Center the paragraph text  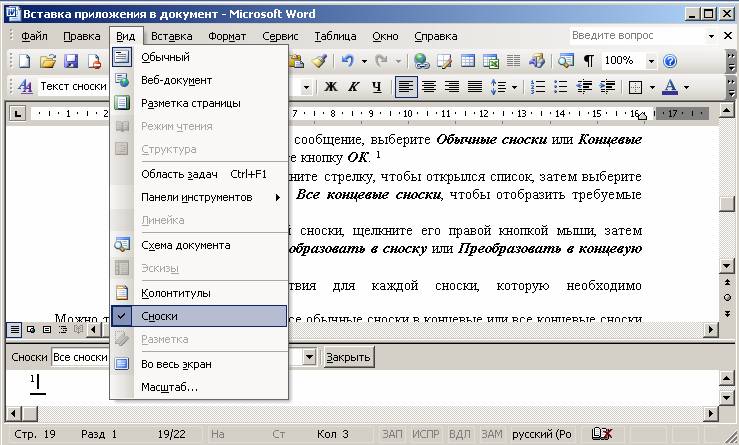(429, 87)
